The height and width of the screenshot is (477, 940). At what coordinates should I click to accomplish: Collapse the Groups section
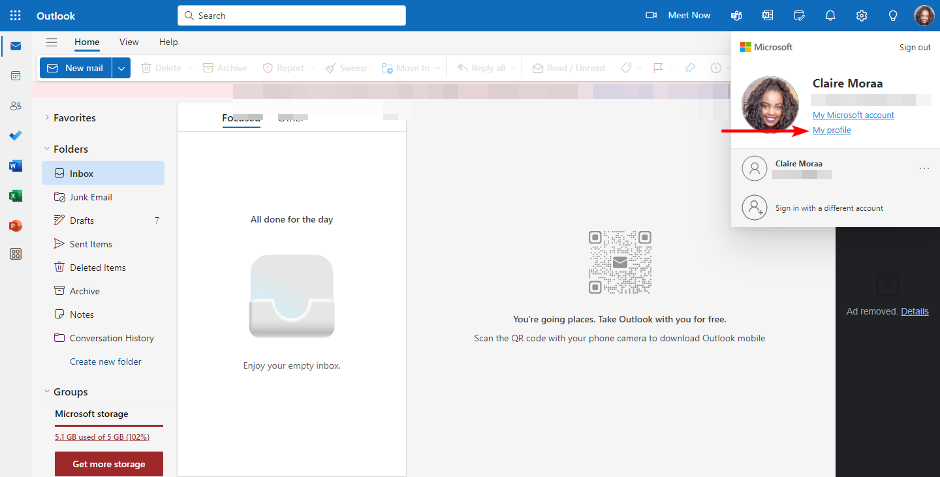click(x=47, y=391)
